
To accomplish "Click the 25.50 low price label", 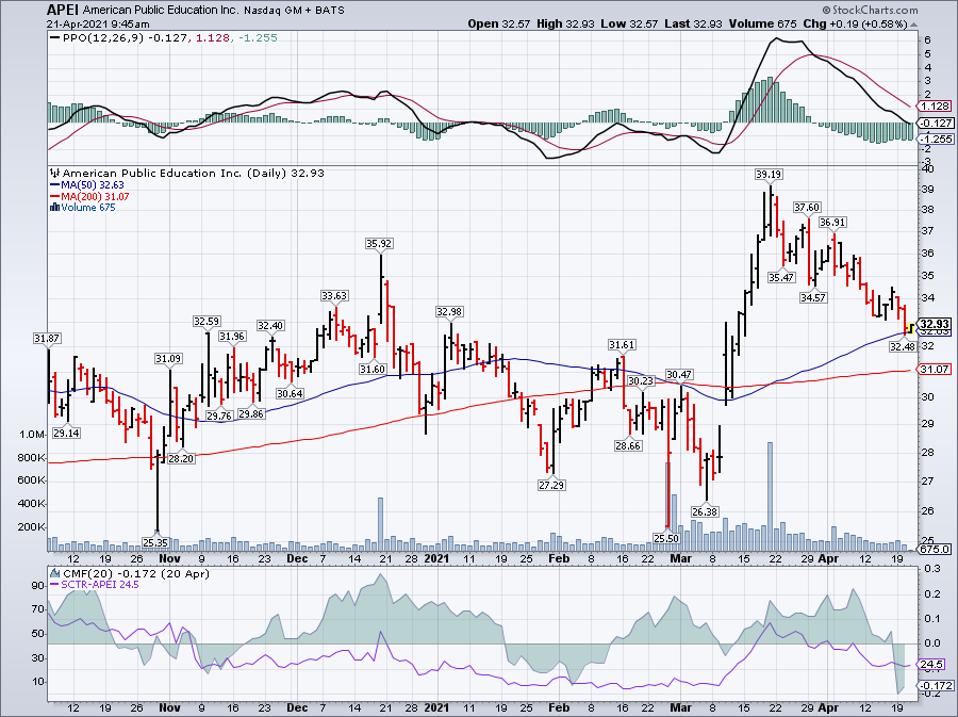I will (666, 538).
